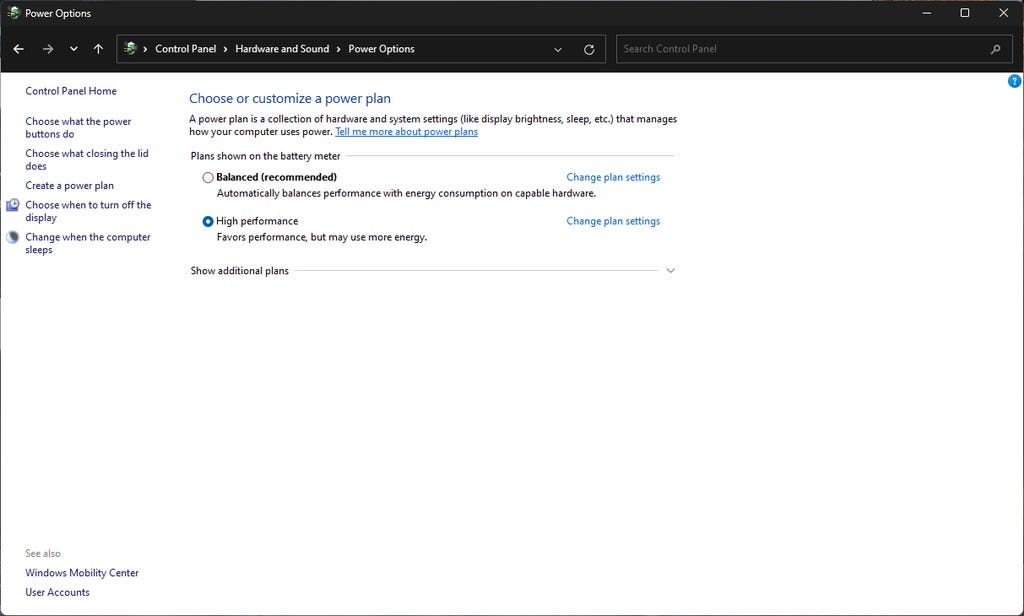Click the display timer icon in sidebar

(13, 205)
